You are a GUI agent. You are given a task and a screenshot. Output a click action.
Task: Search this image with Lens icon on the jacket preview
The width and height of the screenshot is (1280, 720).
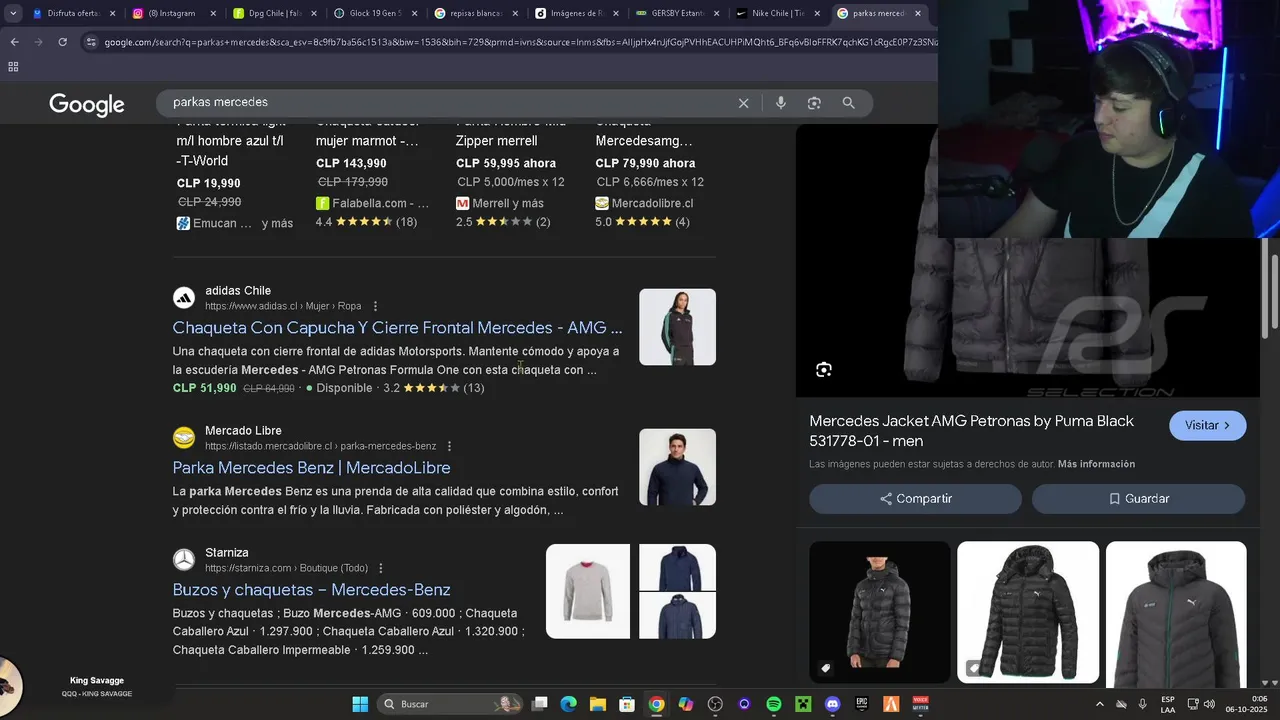click(x=824, y=370)
